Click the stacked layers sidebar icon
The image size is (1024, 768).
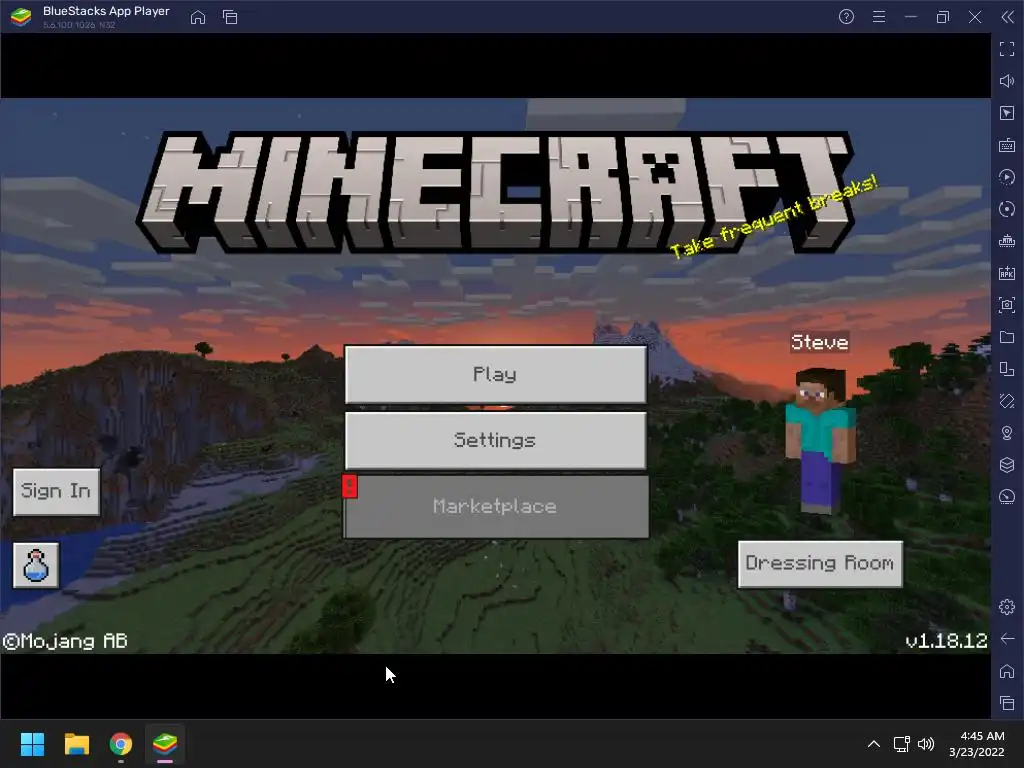pos(1007,465)
